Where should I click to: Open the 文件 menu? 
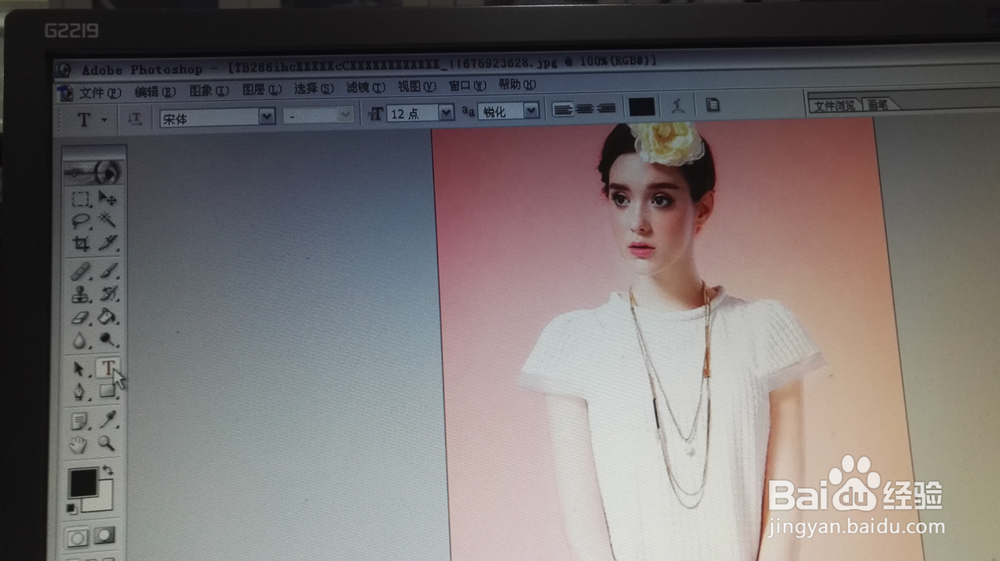[99, 93]
